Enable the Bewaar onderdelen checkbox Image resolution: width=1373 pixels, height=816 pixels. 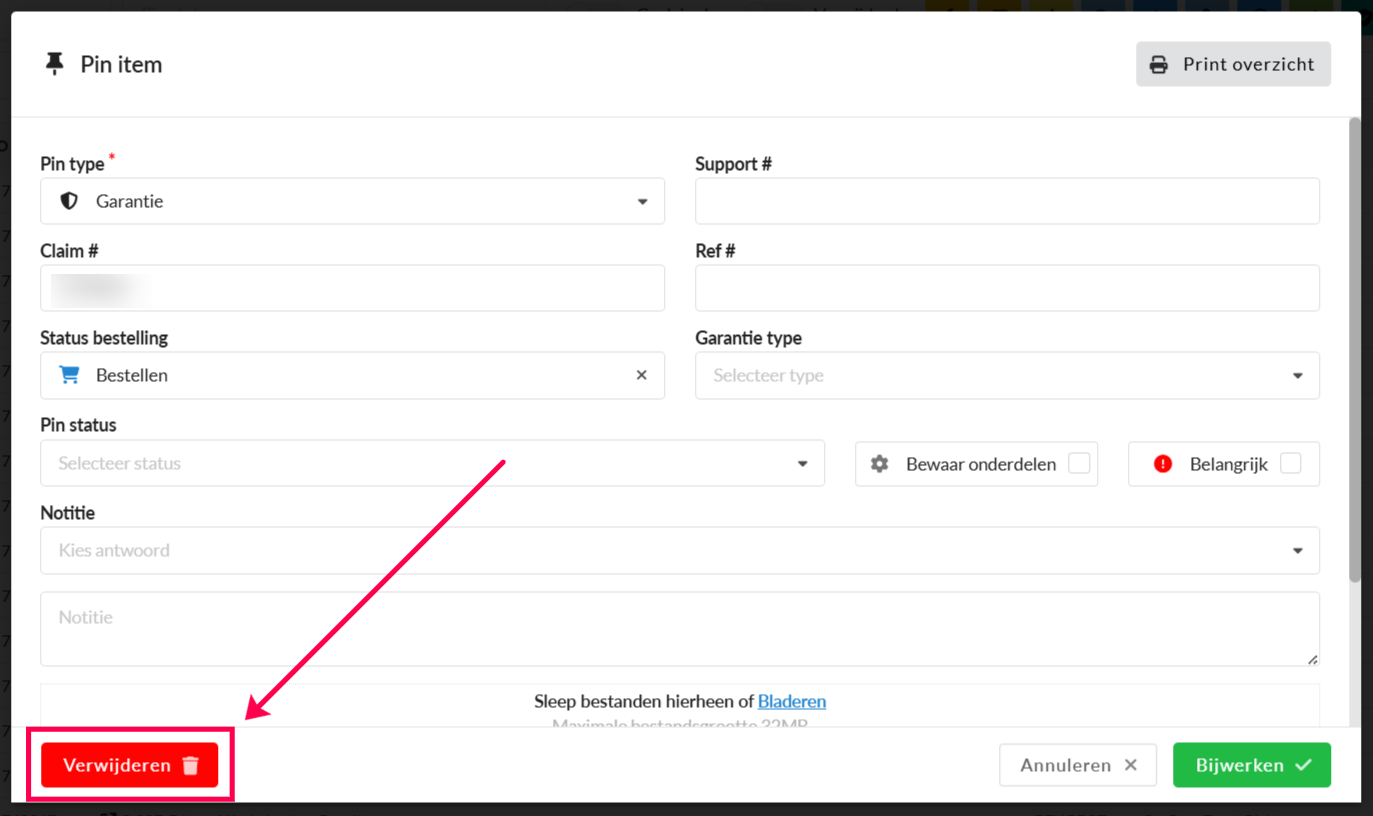pos(1079,463)
